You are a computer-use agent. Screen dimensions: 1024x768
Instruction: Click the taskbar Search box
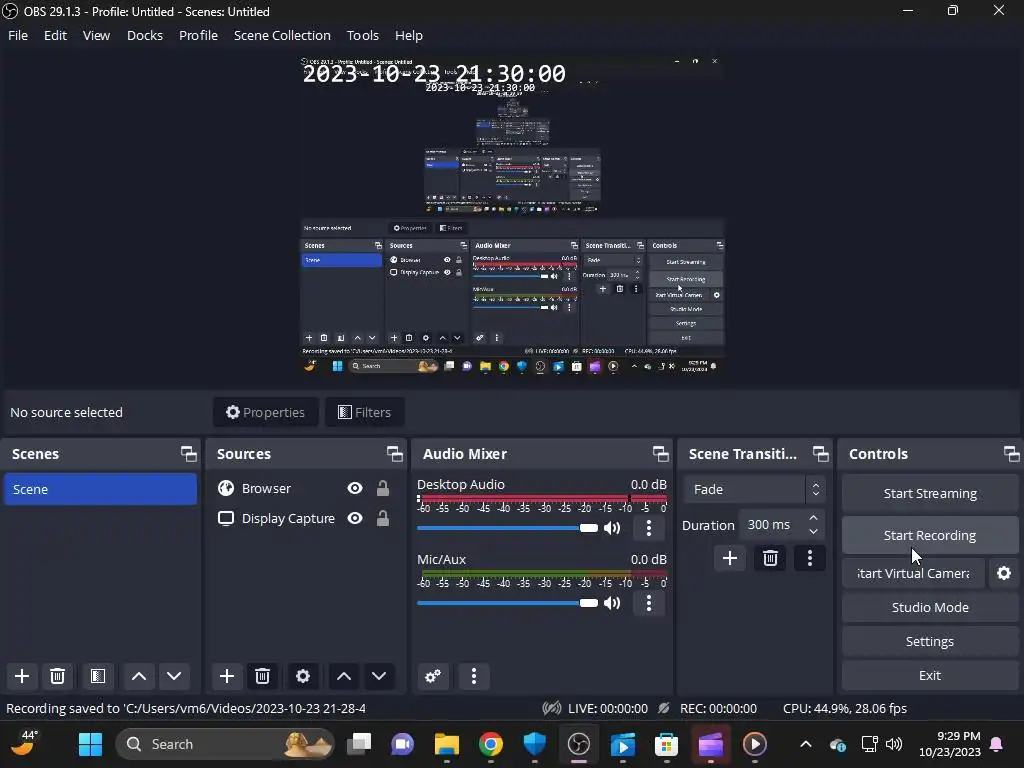pos(224,744)
